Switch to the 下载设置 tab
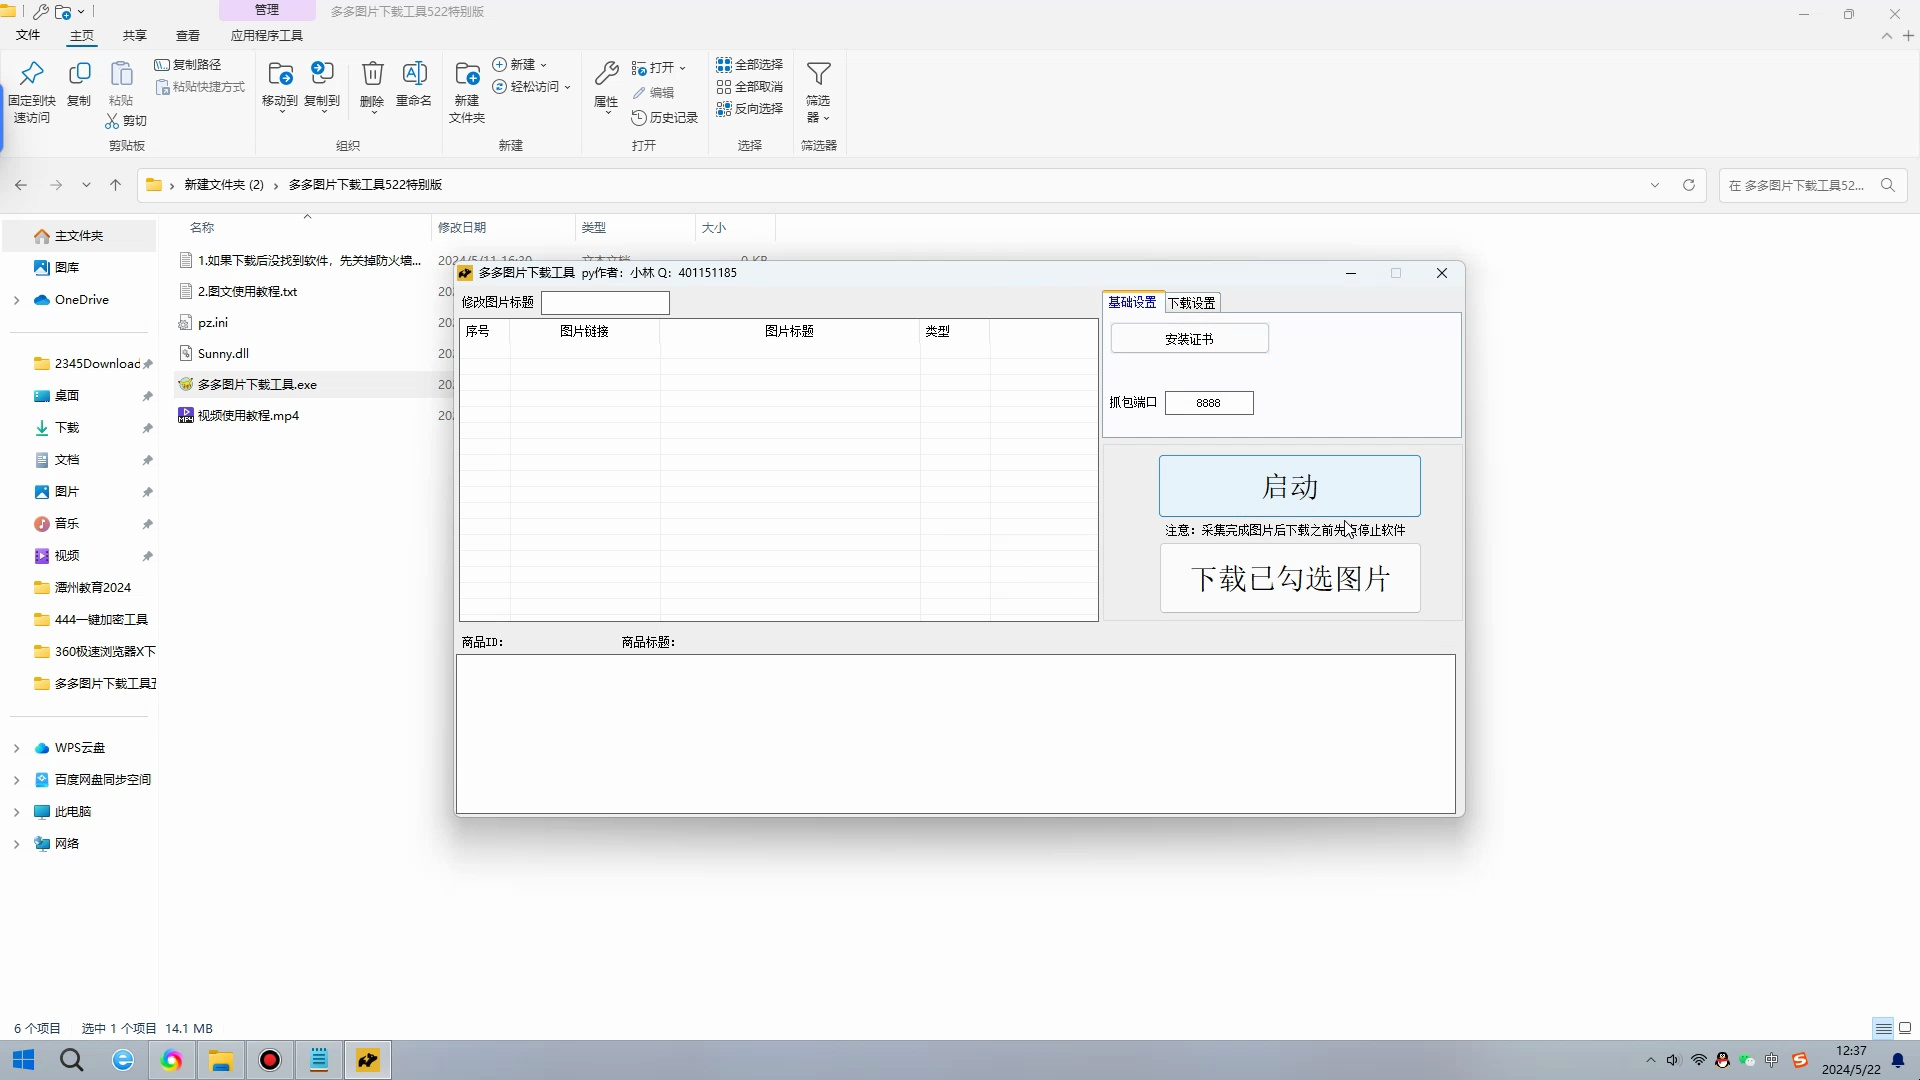Viewport: 1920px width, 1080px height. point(1192,303)
